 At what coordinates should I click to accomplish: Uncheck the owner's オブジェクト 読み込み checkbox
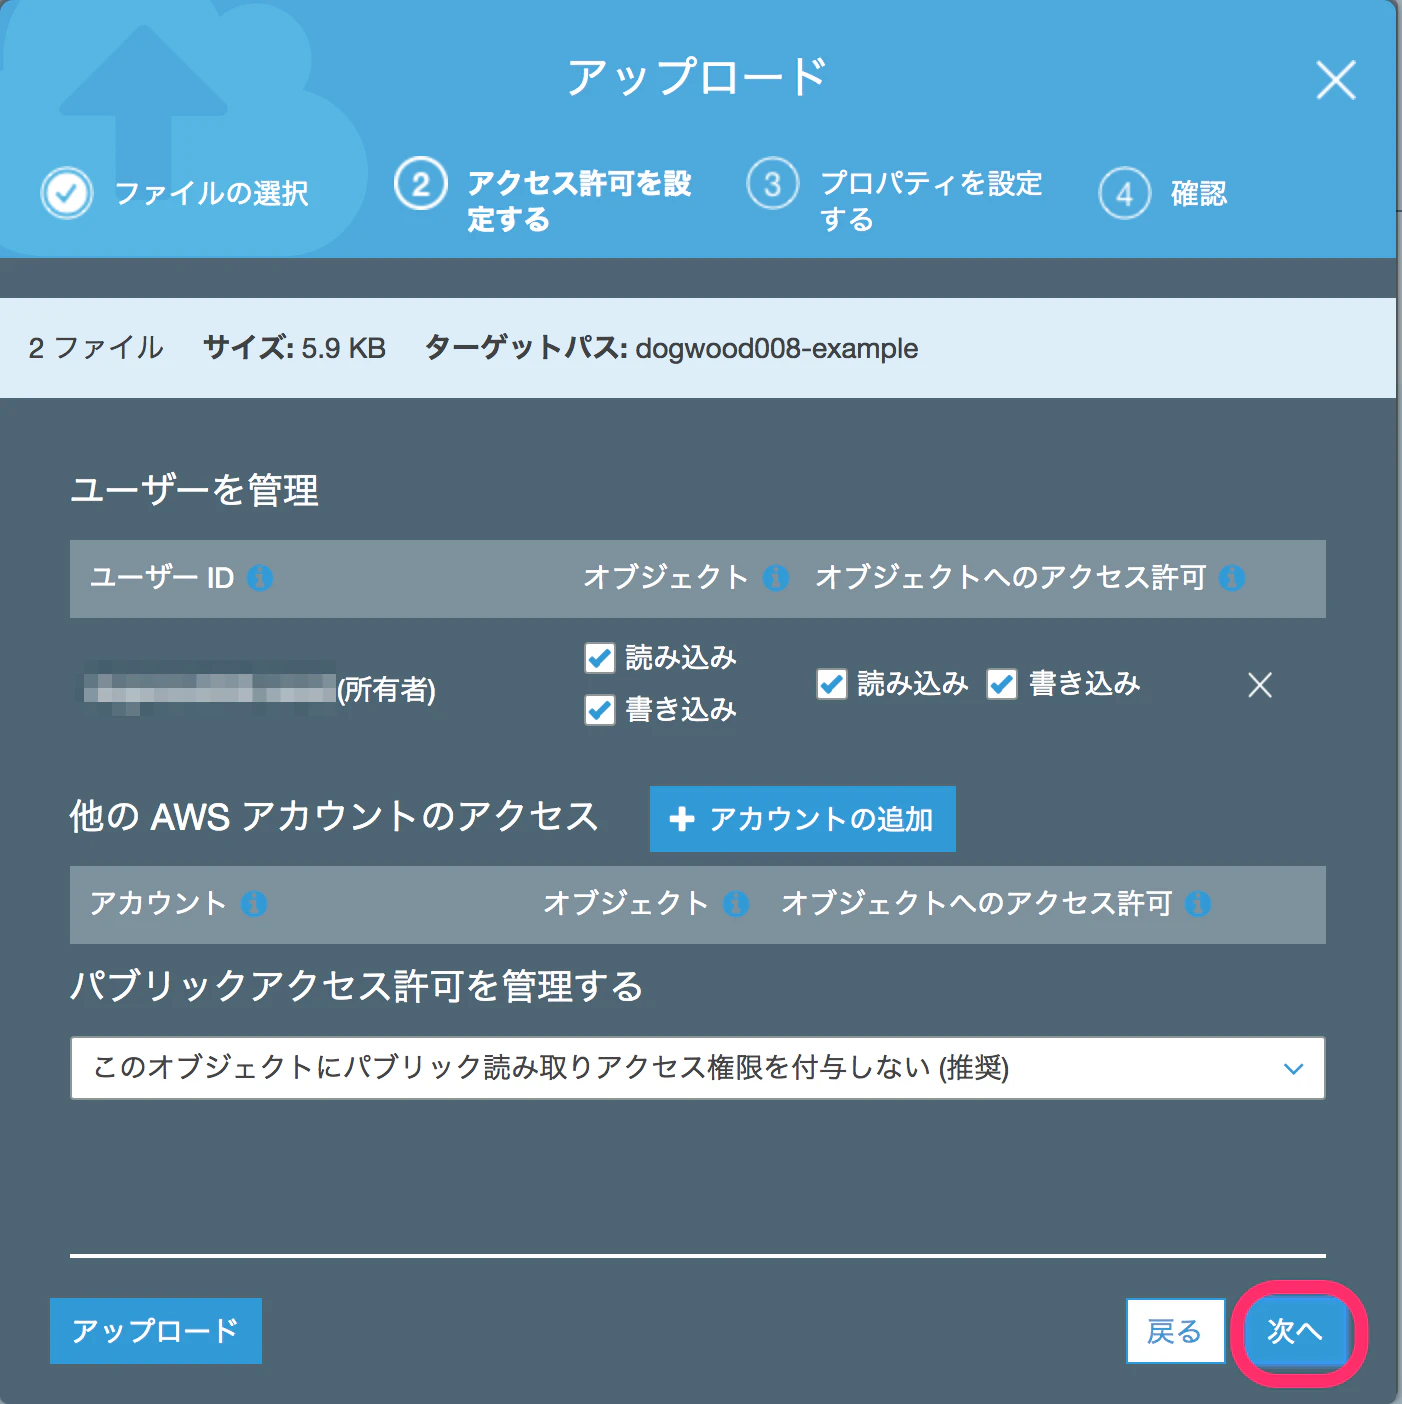pyautogui.click(x=600, y=658)
